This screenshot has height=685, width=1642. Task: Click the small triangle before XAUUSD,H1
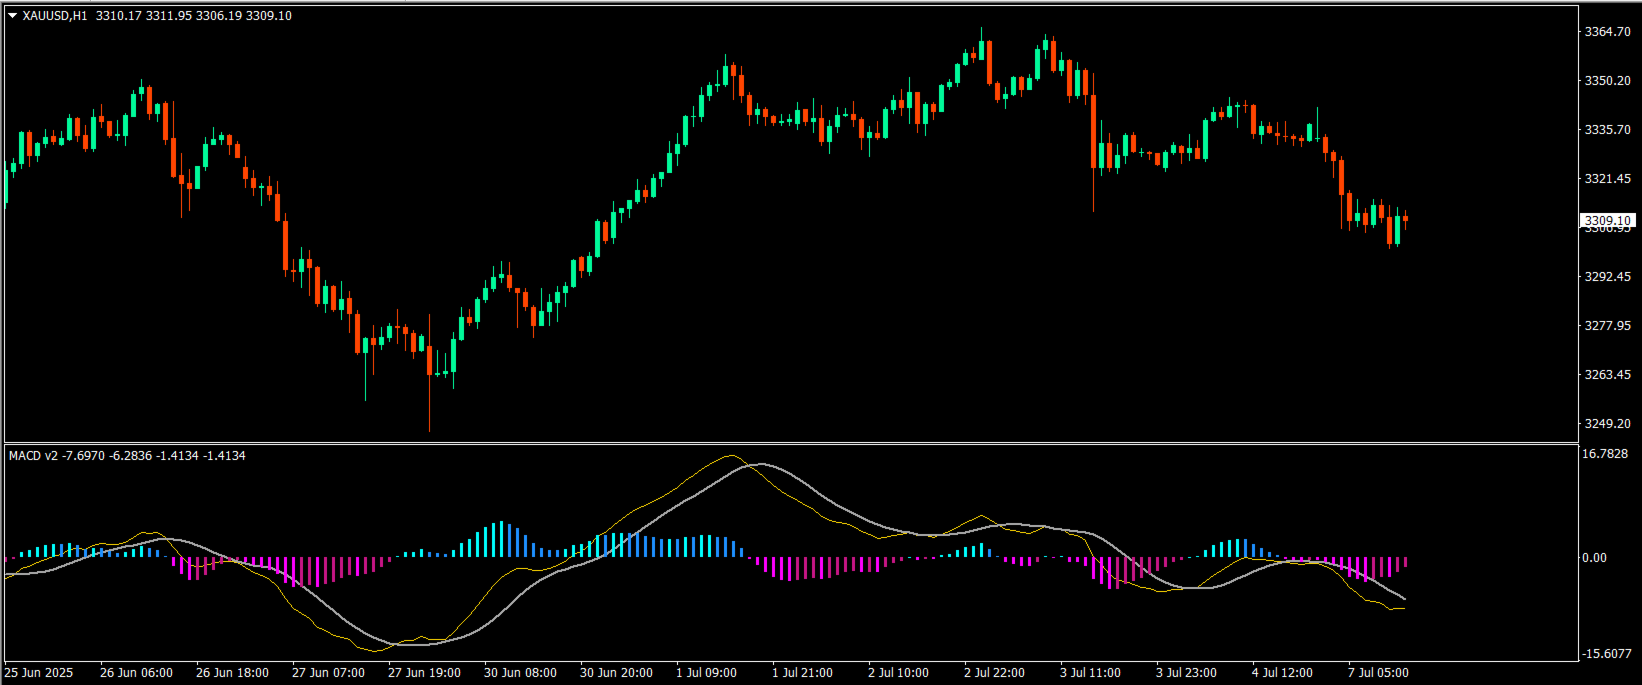pyautogui.click(x=13, y=16)
